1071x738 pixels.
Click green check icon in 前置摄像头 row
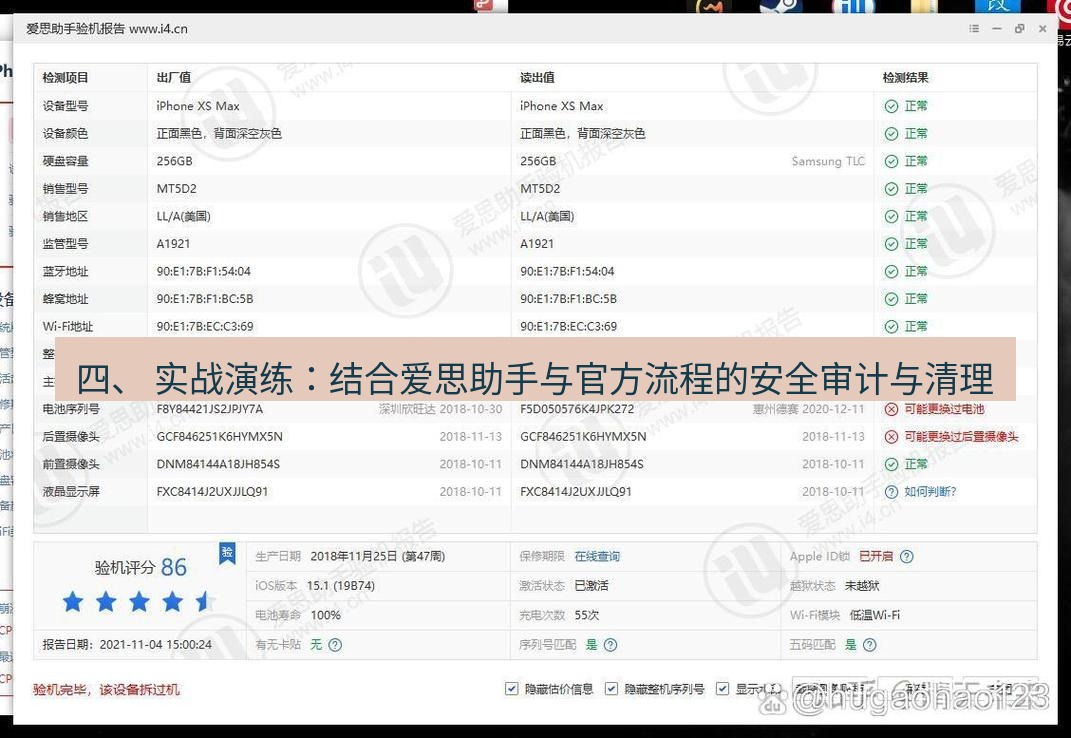pyautogui.click(x=891, y=465)
